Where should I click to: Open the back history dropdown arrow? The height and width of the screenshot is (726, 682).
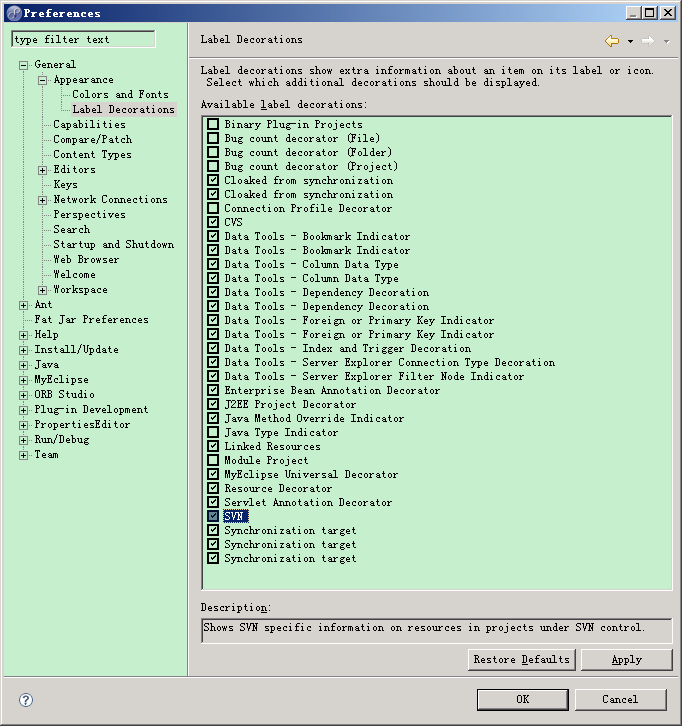pyautogui.click(x=630, y=41)
